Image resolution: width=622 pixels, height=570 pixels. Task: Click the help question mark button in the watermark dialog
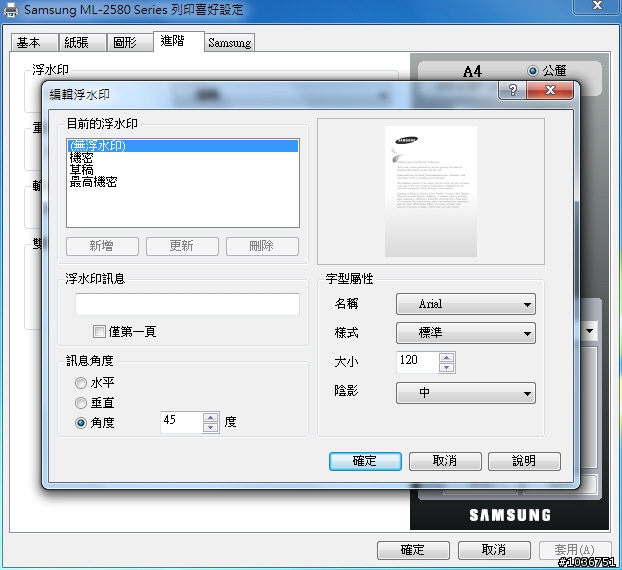pos(512,90)
